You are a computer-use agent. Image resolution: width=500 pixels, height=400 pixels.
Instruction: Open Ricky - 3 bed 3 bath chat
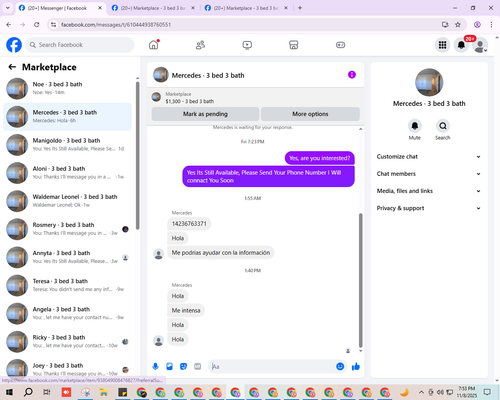click(67, 341)
